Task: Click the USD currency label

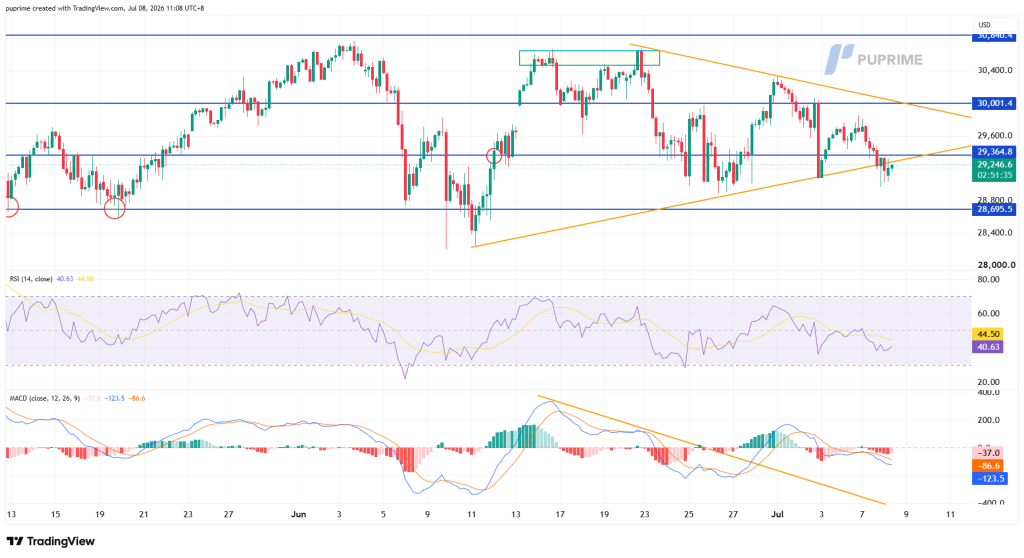Action: pyautogui.click(x=984, y=25)
